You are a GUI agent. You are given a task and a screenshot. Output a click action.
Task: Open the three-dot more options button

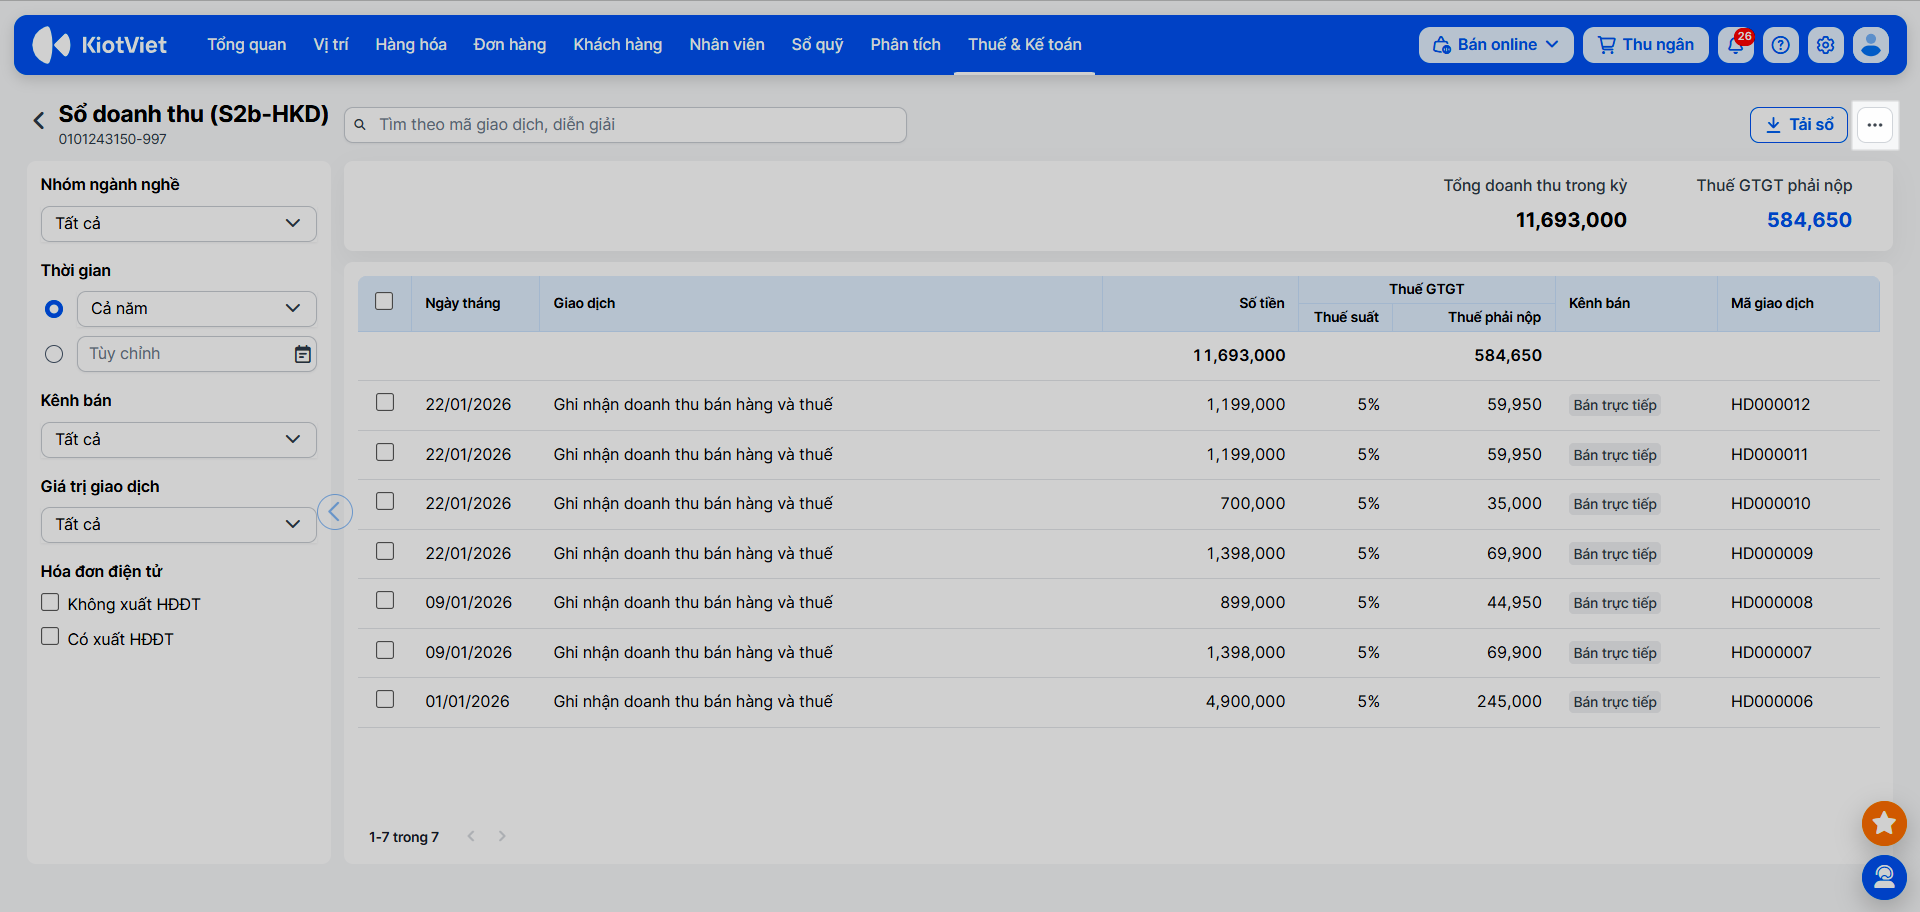click(x=1875, y=125)
